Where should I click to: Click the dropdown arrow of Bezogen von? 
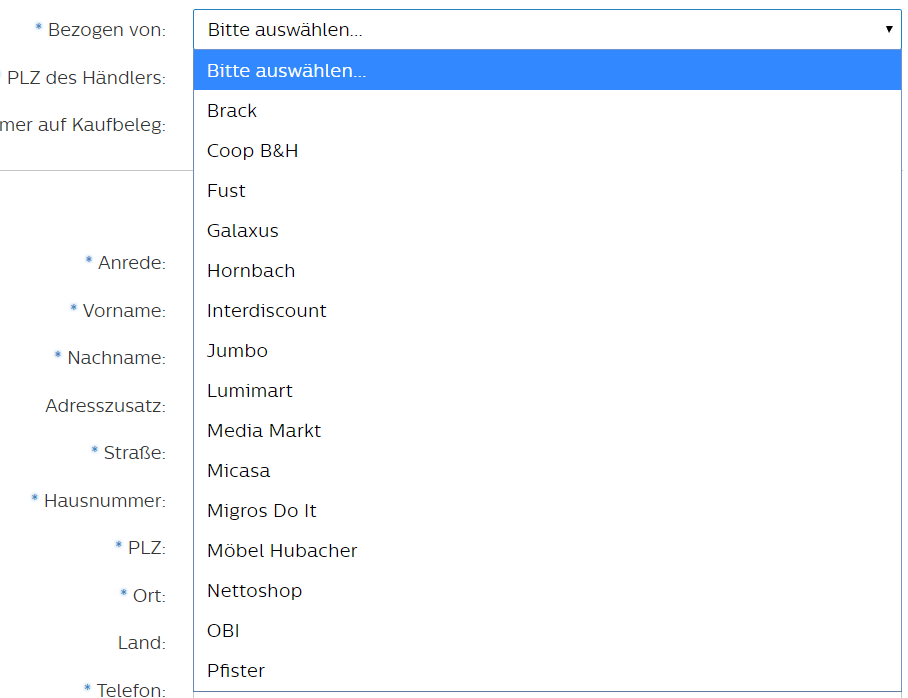point(888,29)
